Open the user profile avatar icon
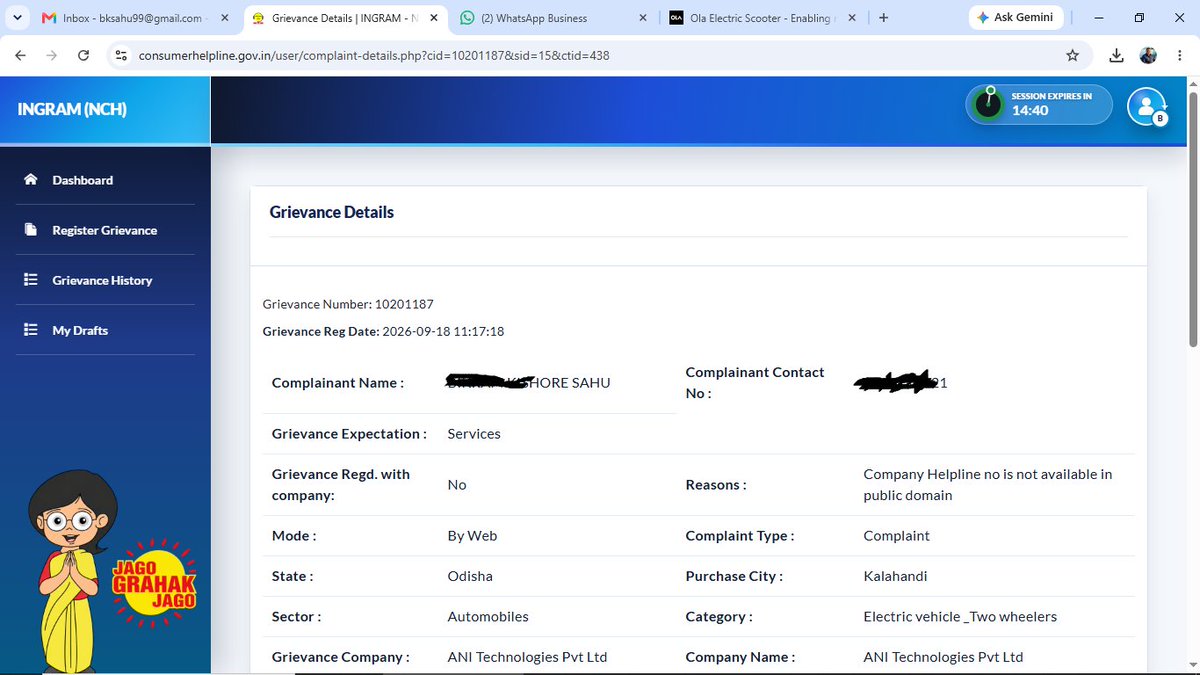The image size is (1200, 675). [1147, 106]
